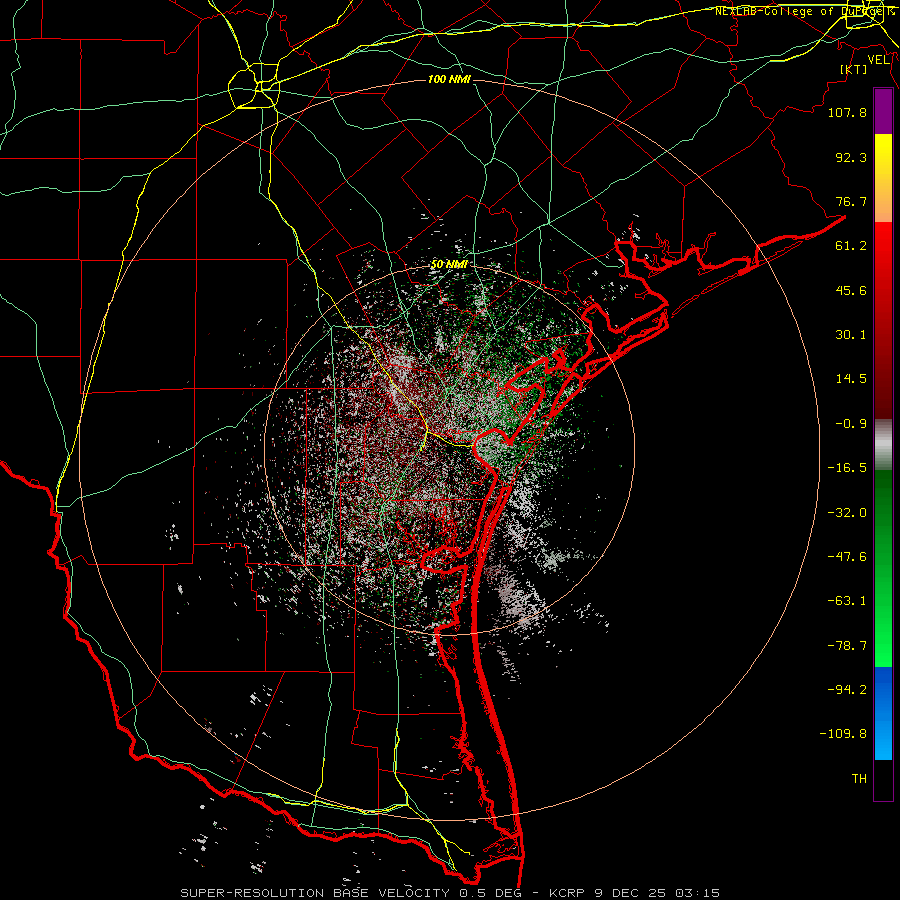The image size is (900, 900).
Task: Click the Super-Resolution Base Velocity caption text
Action: (x=449, y=893)
